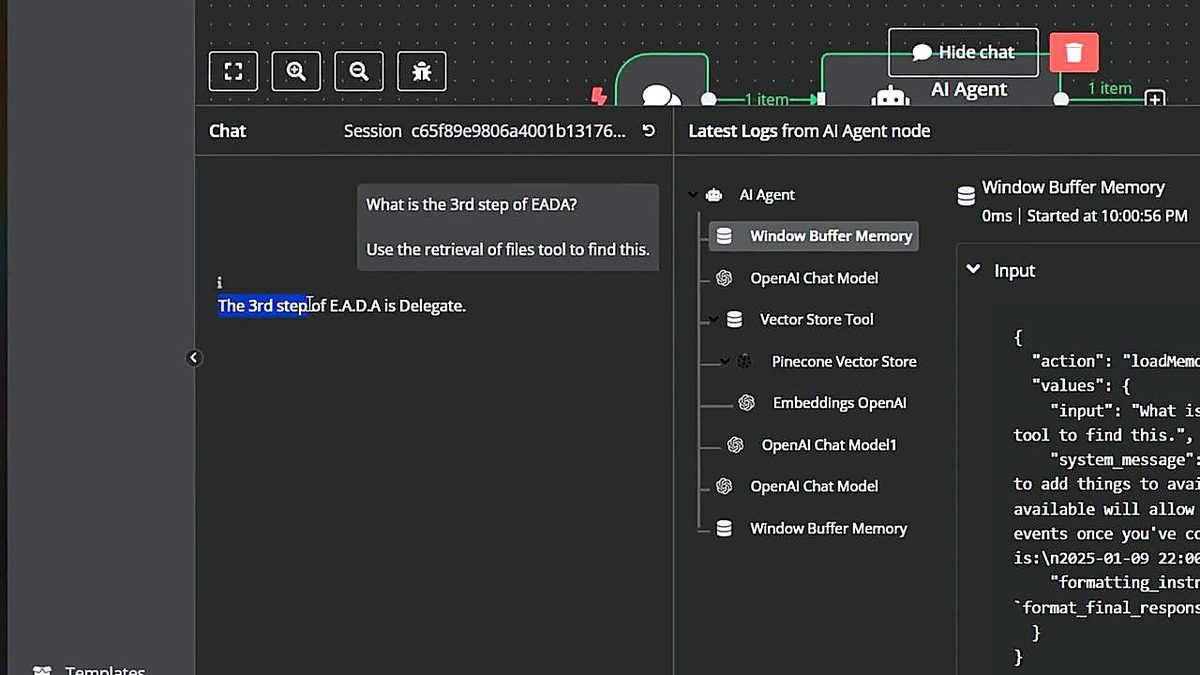Image resolution: width=1200 pixels, height=675 pixels.
Task: Select the first OpenAI Chat Model entry
Action: pyautogui.click(x=814, y=278)
